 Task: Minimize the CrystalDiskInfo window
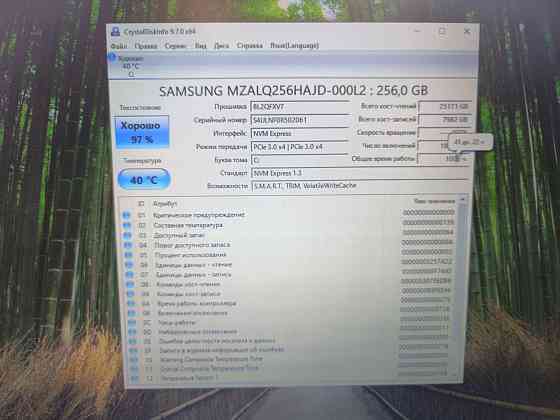point(417,31)
